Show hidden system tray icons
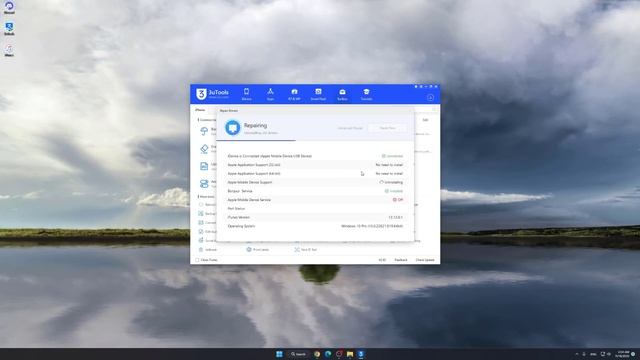The height and width of the screenshot is (360, 640). [x=577, y=354]
